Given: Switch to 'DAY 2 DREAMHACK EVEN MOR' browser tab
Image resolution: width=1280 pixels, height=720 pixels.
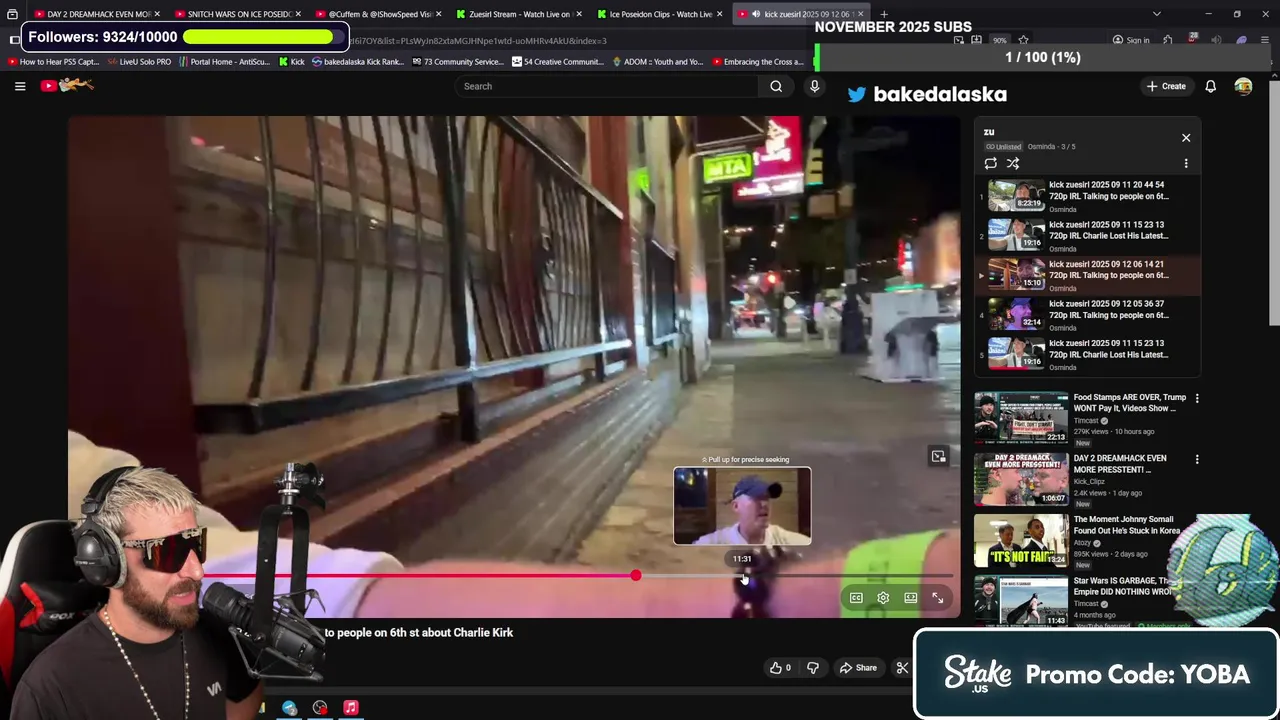Looking at the screenshot, I should coord(98,14).
